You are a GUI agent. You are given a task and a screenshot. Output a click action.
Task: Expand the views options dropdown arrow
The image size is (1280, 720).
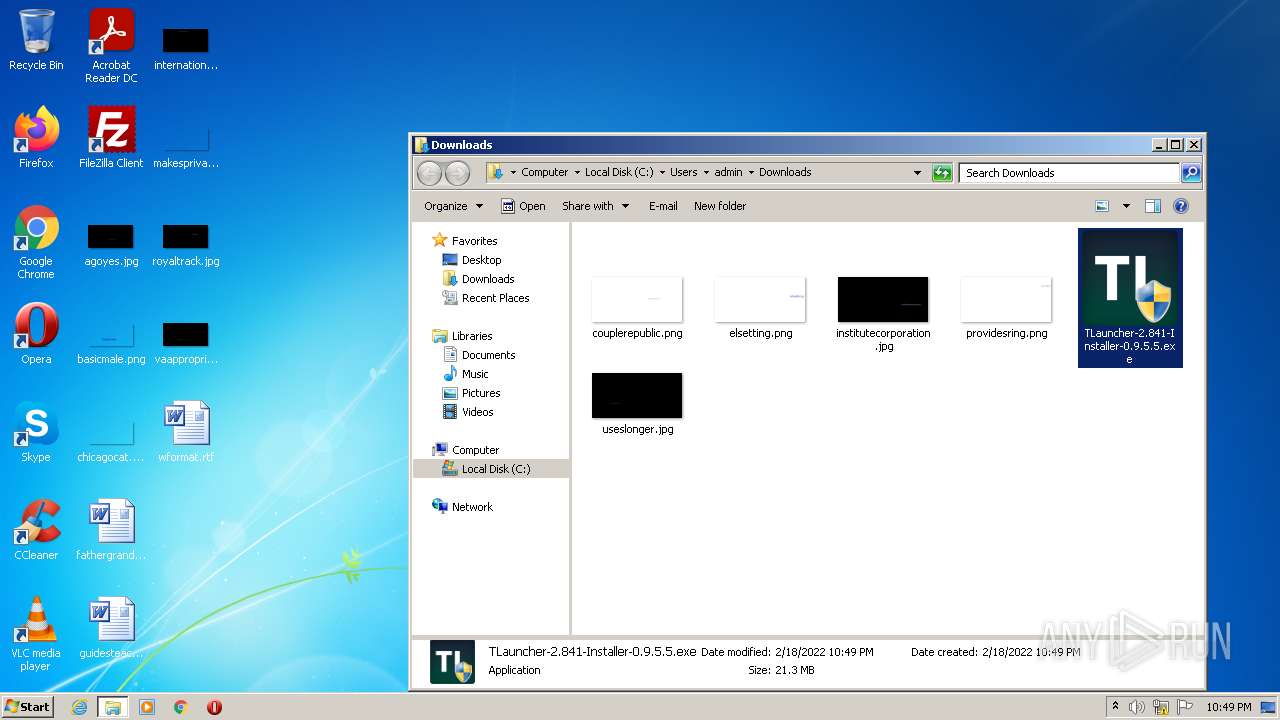point(1126,206)
